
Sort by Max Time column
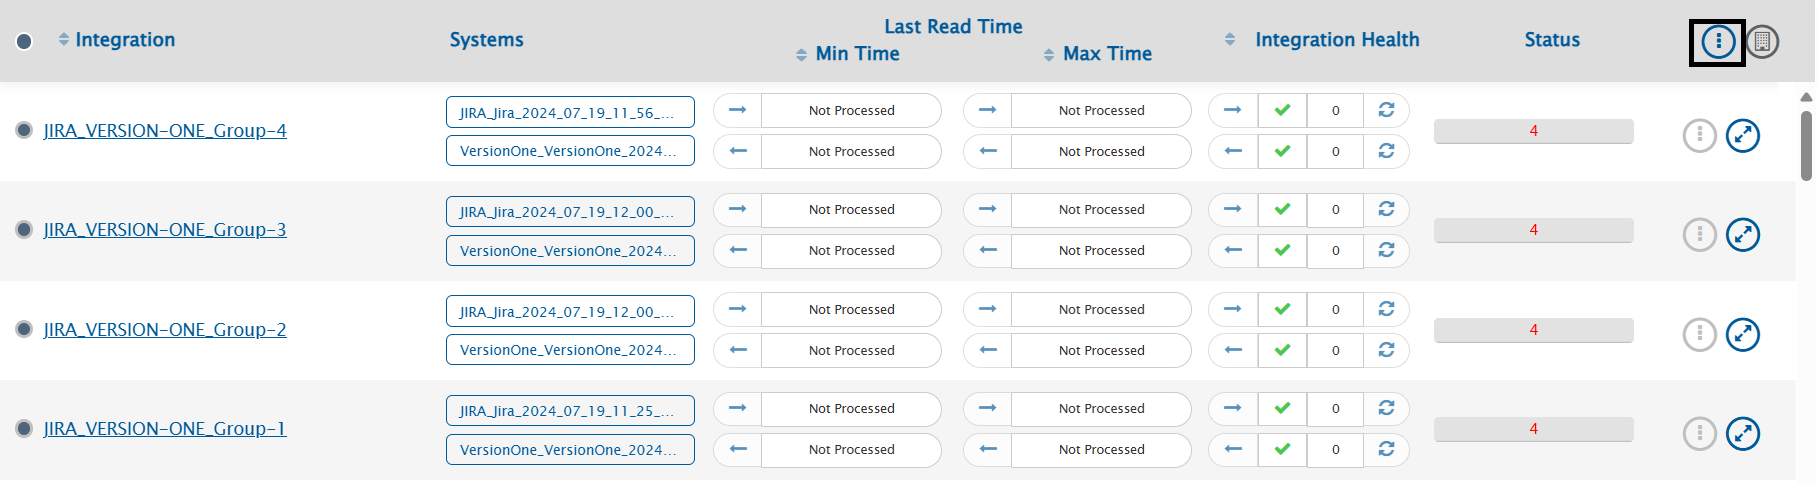(x=1049, y=55)
